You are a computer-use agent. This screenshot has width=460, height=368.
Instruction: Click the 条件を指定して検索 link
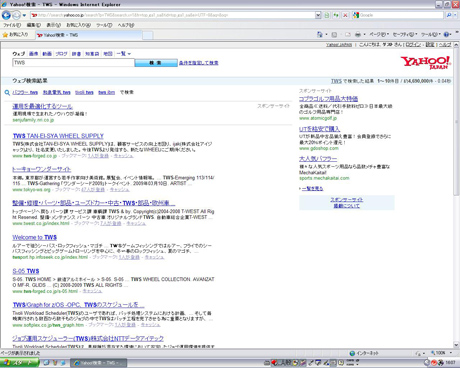click(199, 63)
